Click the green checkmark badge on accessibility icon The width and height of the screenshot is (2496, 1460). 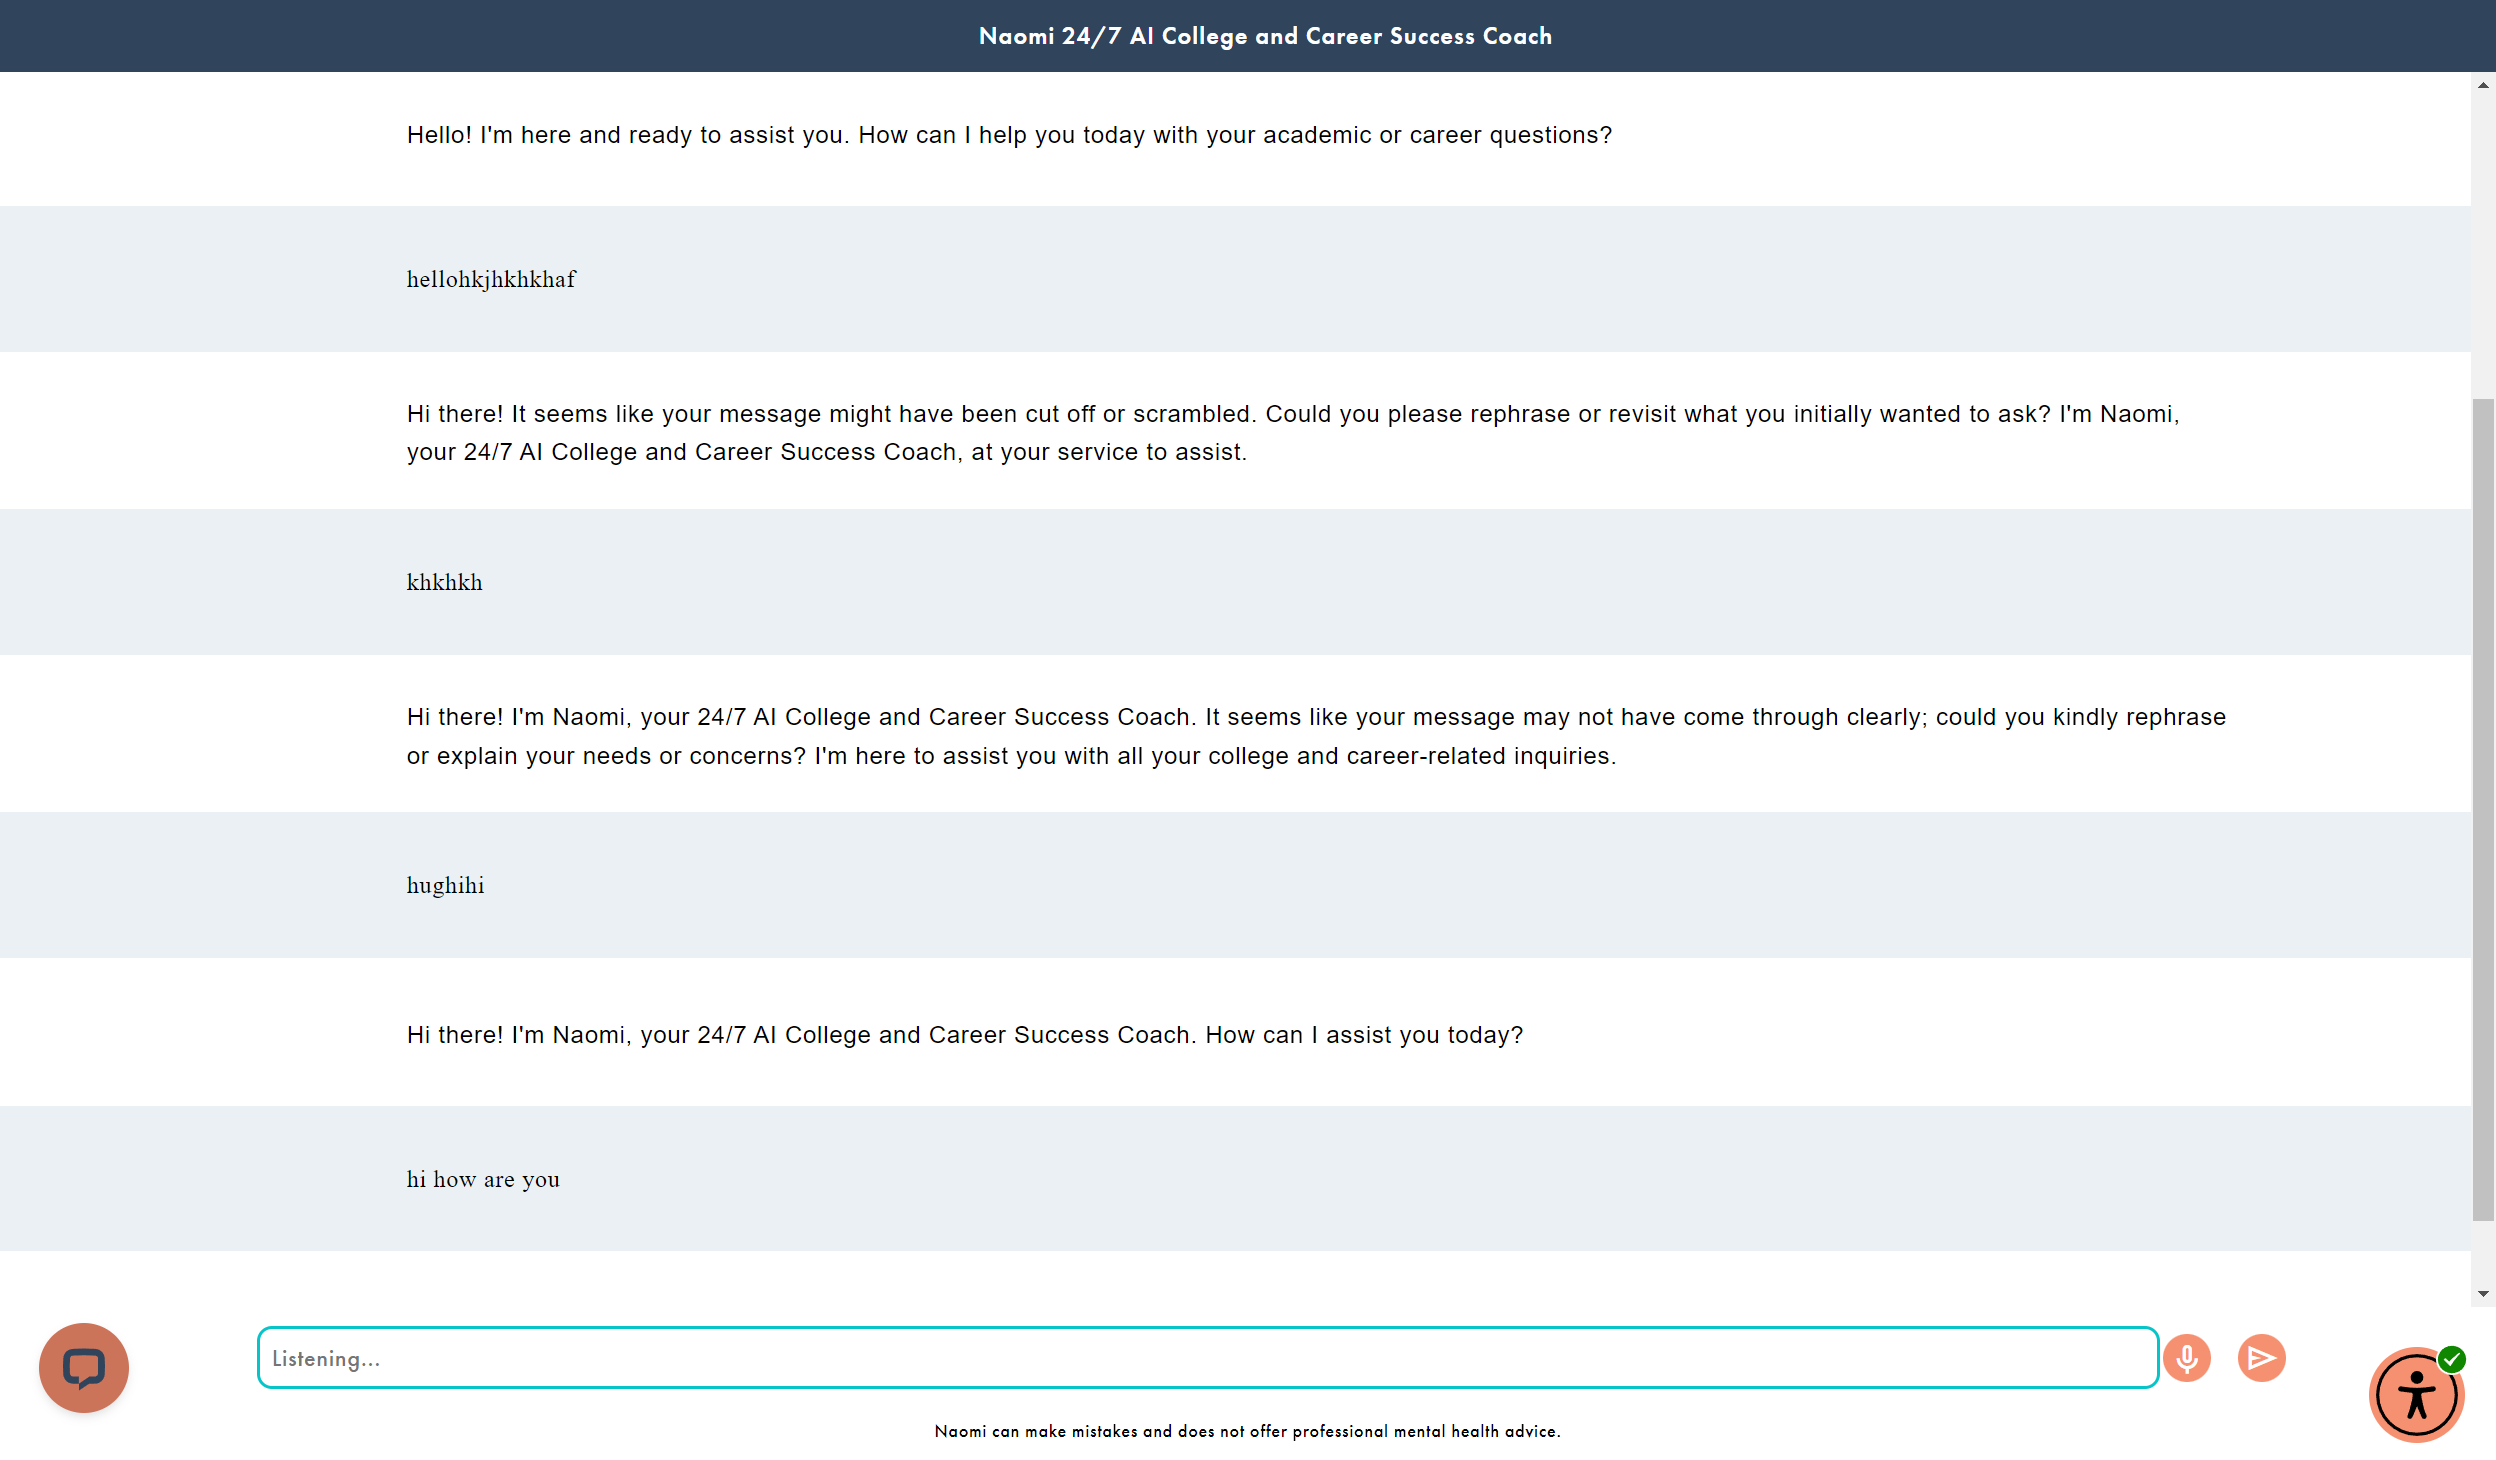point(2451,1359)
